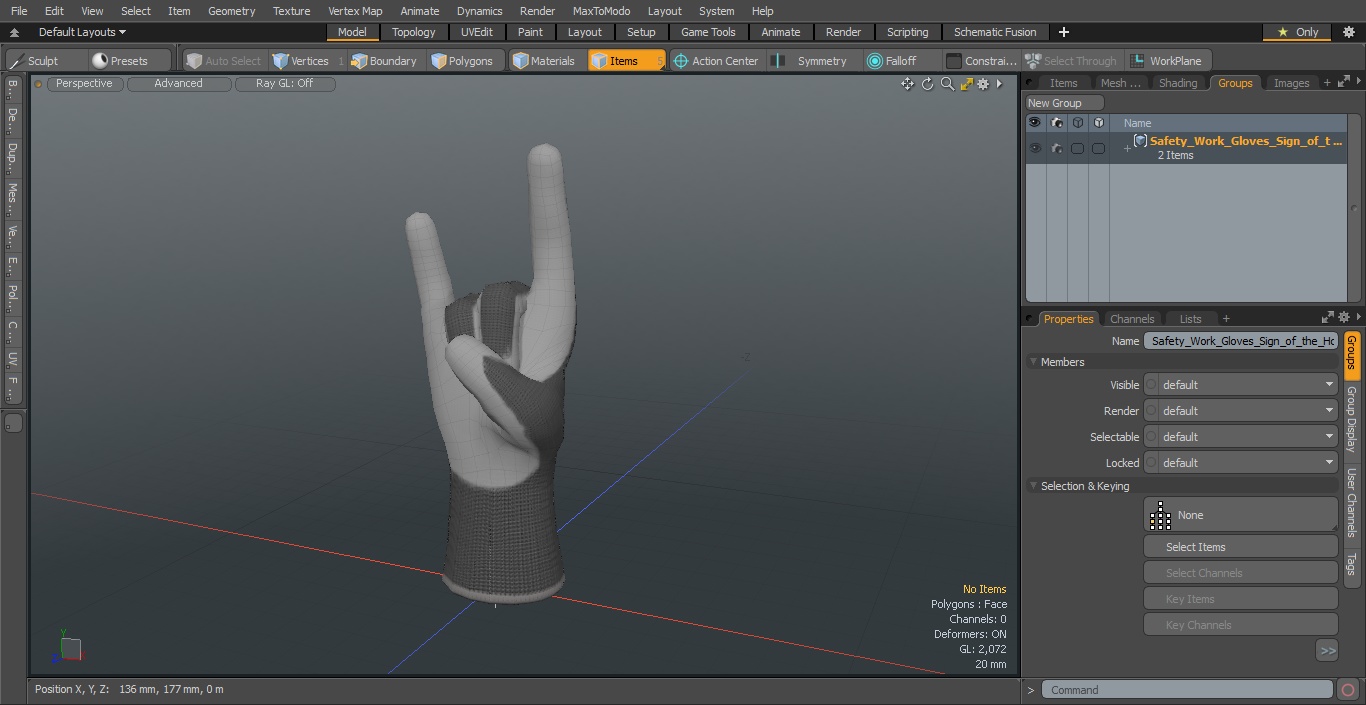Open the Action Center options
Image resolution: width=1366 pixels, height=705 pixels.
(x=716, y=61)
